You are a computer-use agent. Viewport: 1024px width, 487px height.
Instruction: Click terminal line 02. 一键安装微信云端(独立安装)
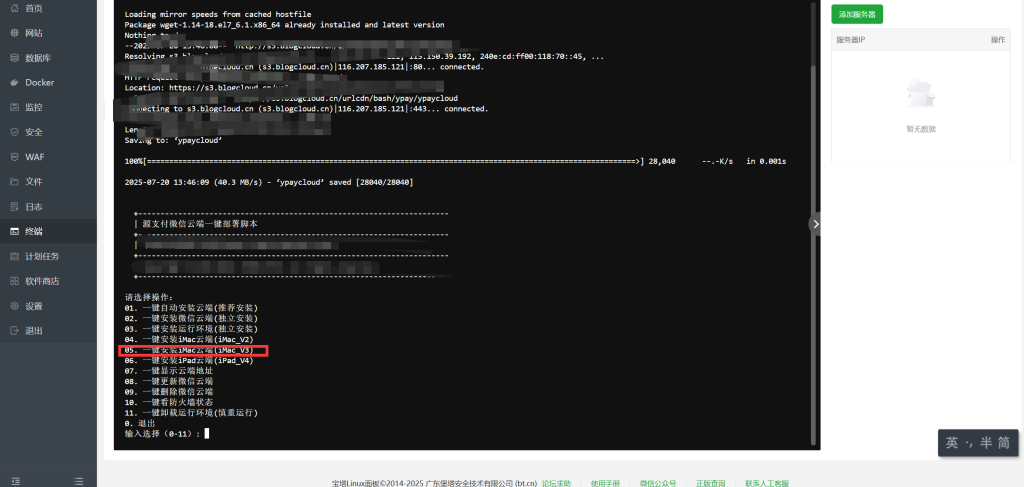point(191,318)
